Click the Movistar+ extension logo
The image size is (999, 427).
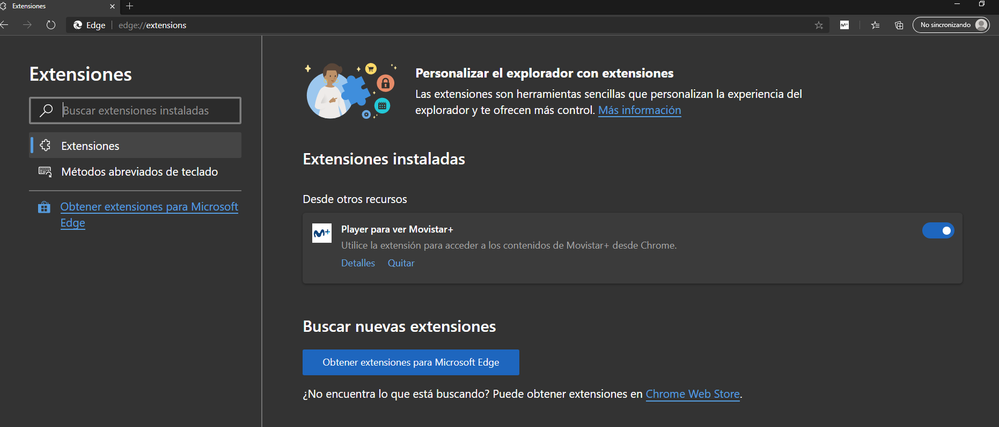[322, 233]
